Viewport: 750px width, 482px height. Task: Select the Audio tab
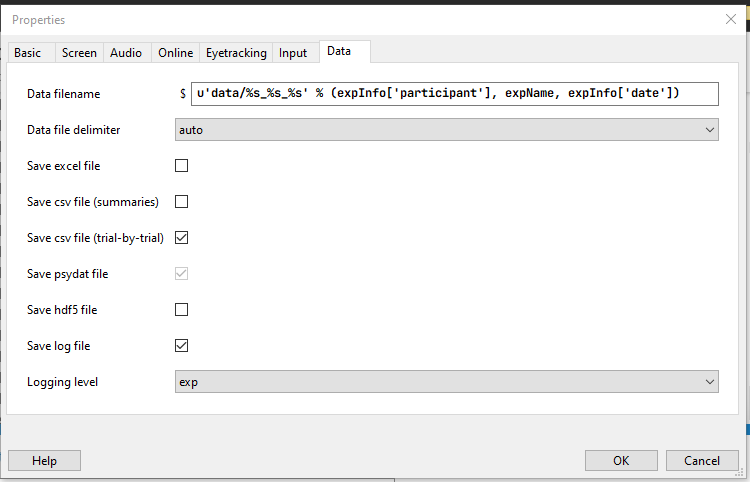click(127, 53)
